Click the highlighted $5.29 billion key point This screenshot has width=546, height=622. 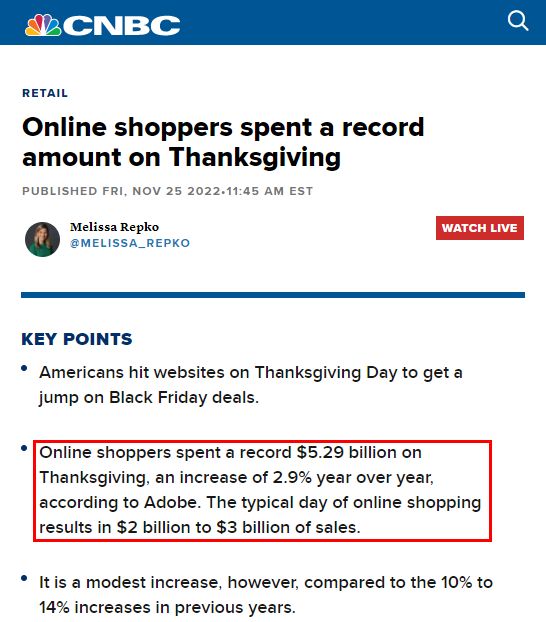(260, 490)
